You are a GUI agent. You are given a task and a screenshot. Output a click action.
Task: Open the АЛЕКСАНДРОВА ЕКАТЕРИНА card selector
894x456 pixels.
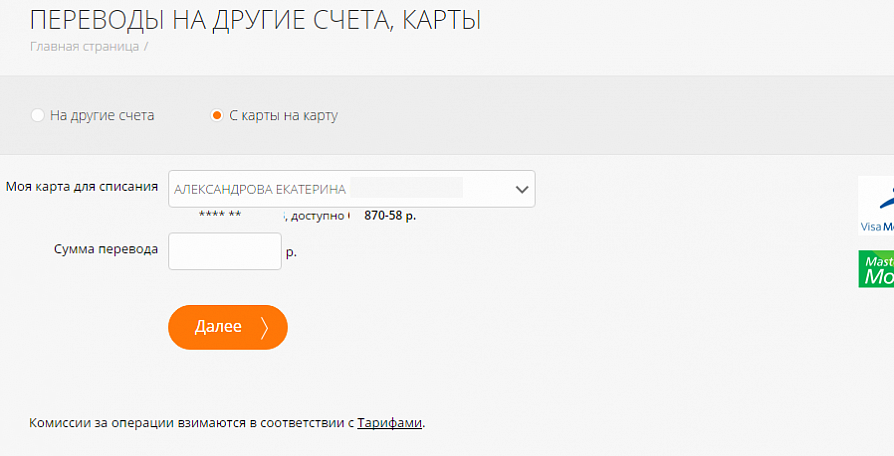(x=340, y=189)
